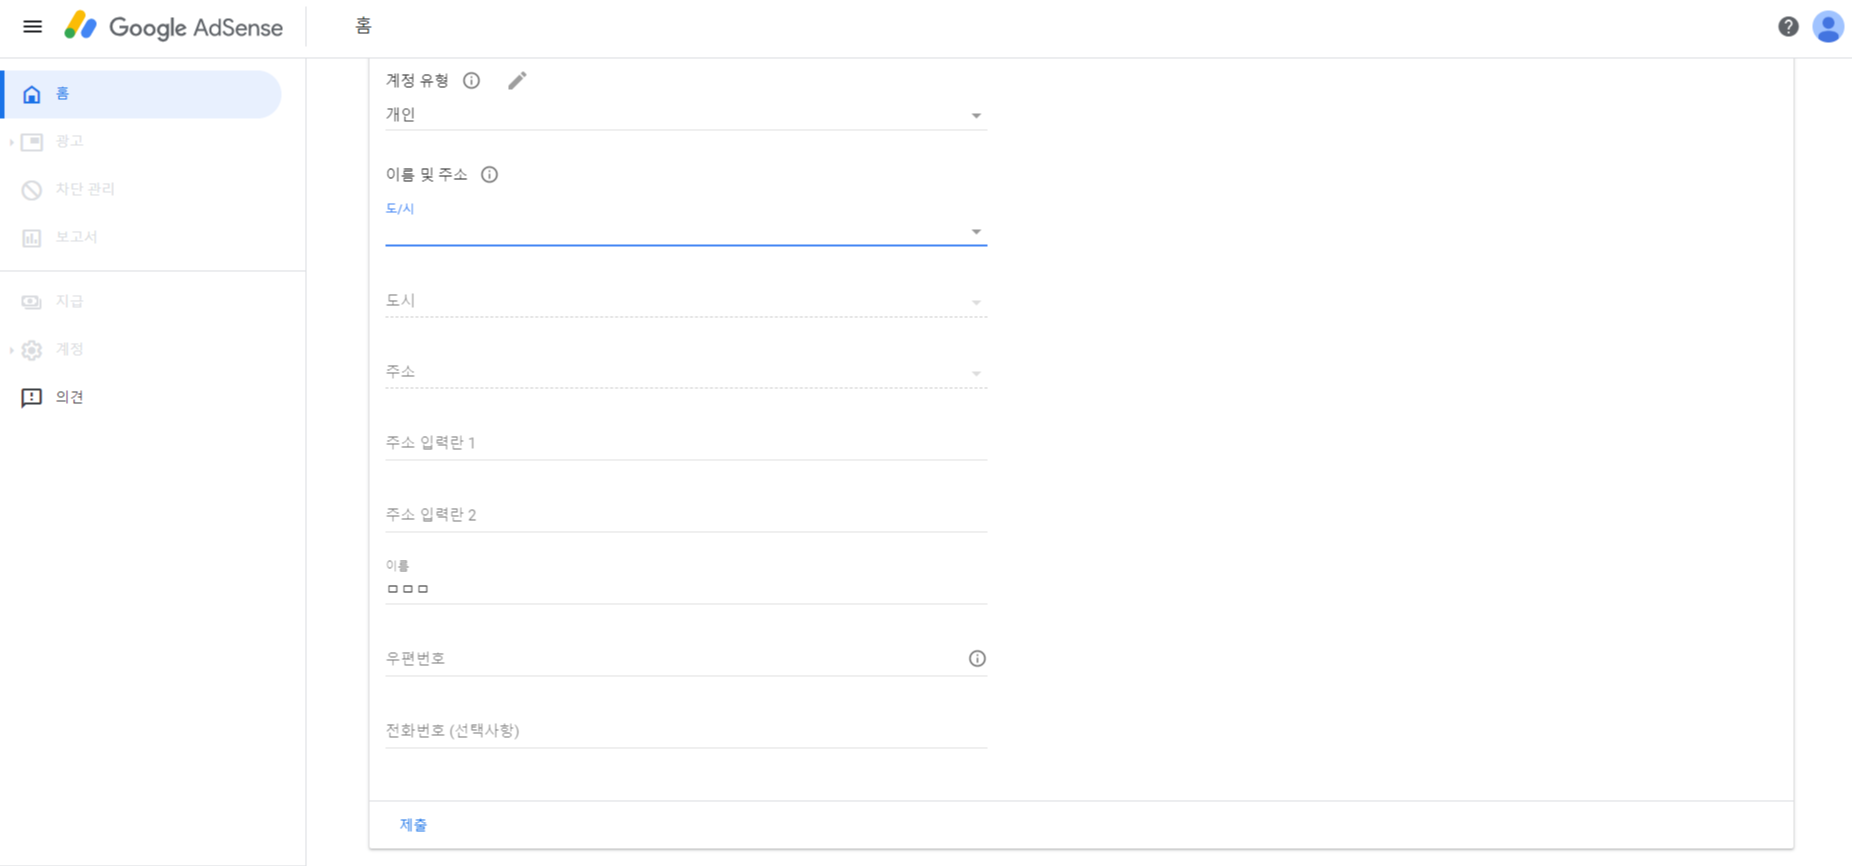
Task: Select 홈 in the sidebar
Action: coord(142,94)
